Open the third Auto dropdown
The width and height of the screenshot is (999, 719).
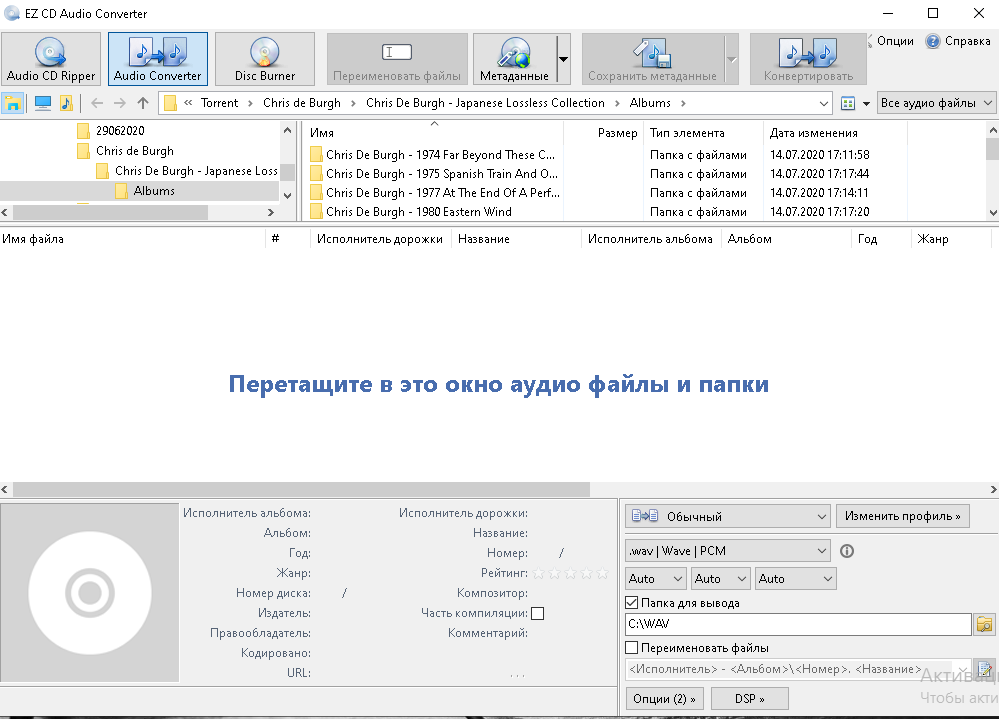pos(795,578)
